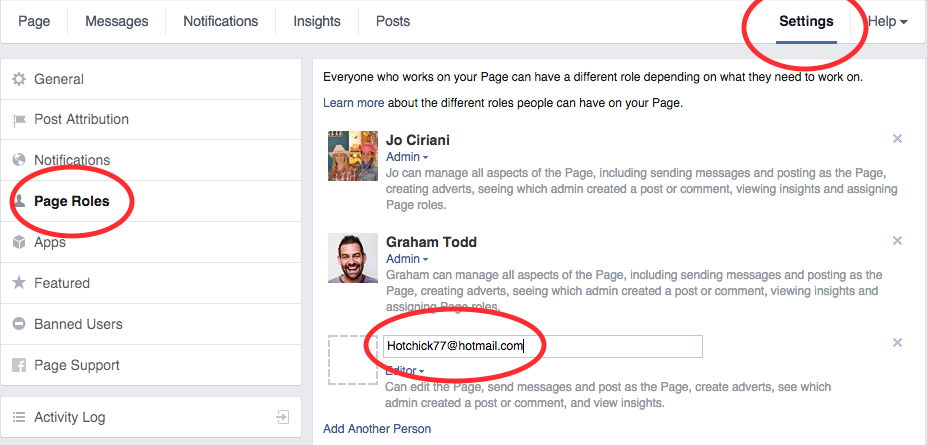The image size is (927, 445).
Task: Open the Banned Users section
Action: point(151,324)
